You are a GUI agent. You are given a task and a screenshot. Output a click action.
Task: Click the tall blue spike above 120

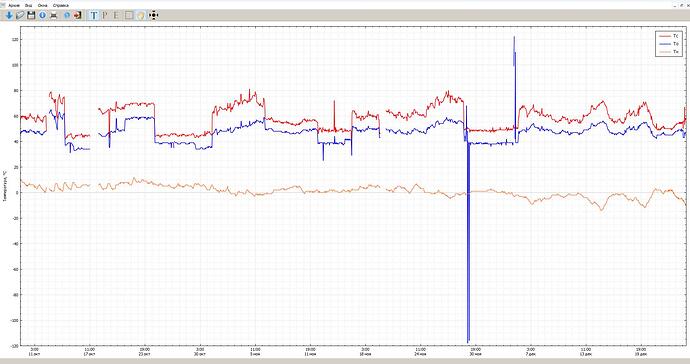coord(514,51)
